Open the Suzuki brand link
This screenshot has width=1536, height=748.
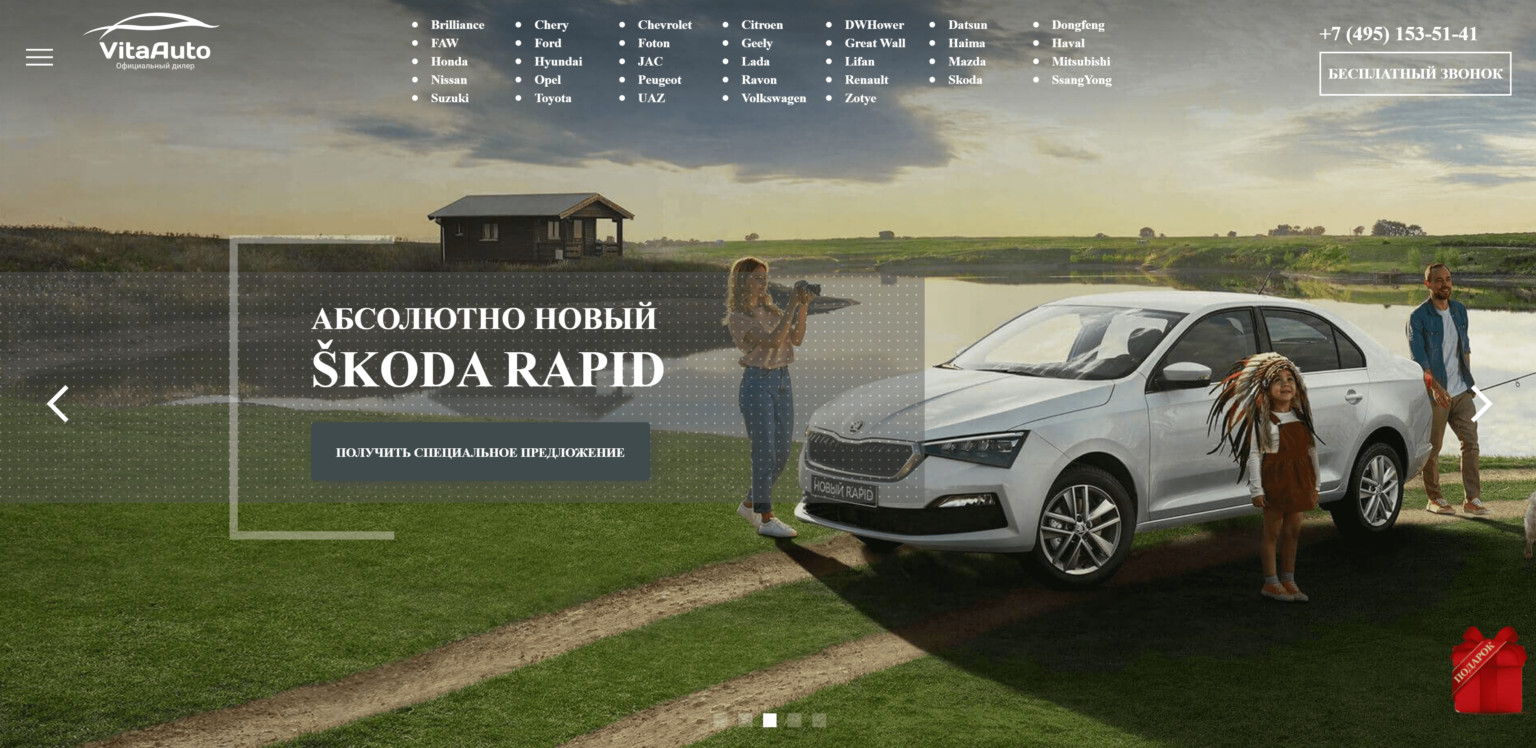[450, 98]
